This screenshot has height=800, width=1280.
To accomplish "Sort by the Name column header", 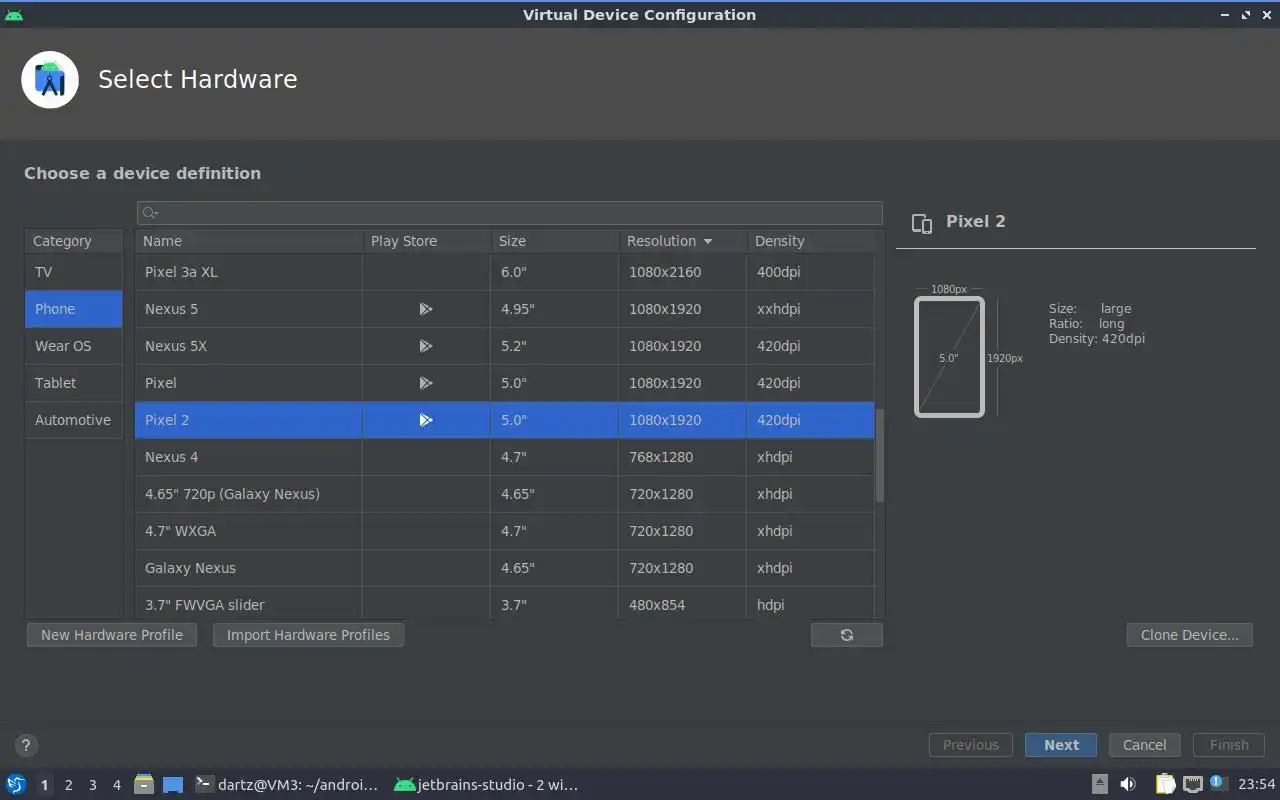I will [249, 241].
